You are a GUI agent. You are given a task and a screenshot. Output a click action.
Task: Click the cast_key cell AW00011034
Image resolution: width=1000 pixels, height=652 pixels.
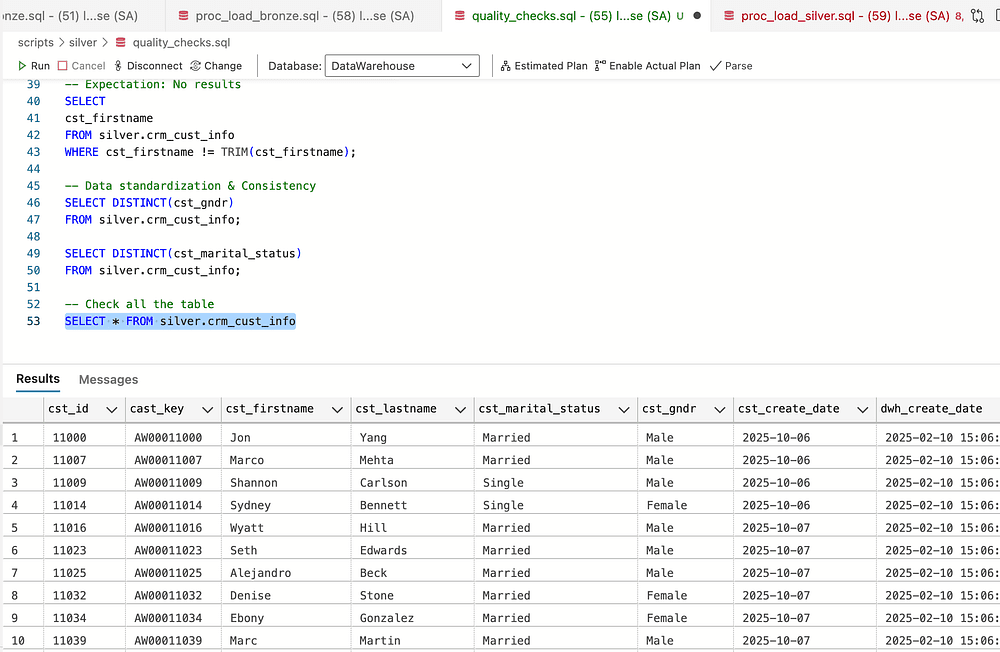pos(168,618)
